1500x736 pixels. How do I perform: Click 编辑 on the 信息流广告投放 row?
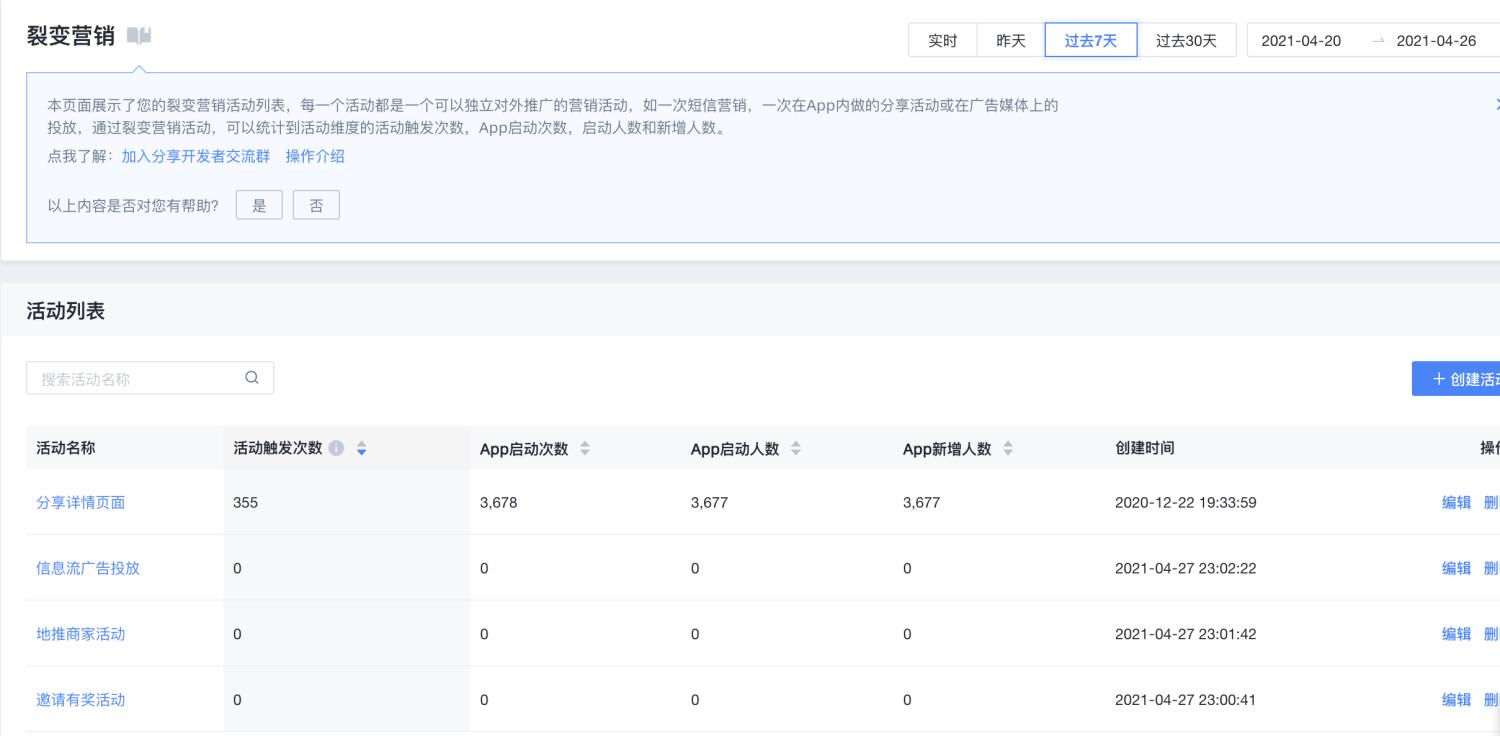(x=1456, y=568)
